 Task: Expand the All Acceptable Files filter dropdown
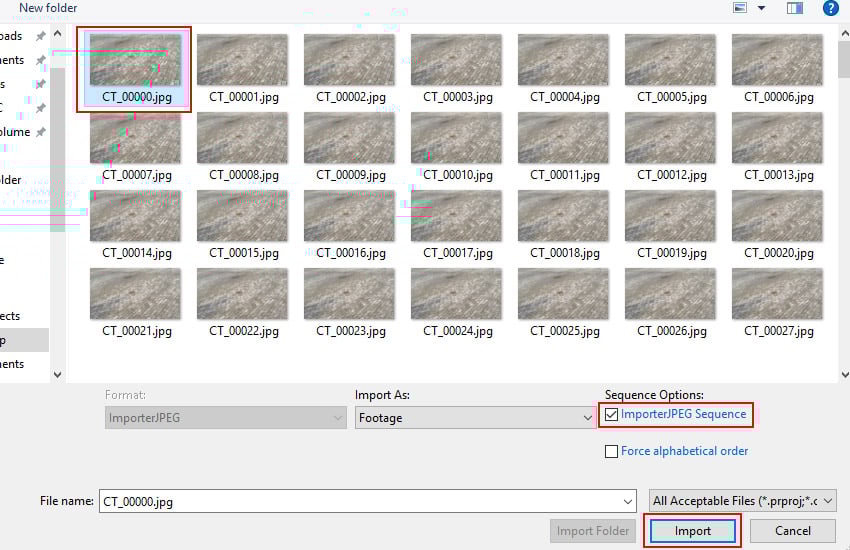[743, 501]
